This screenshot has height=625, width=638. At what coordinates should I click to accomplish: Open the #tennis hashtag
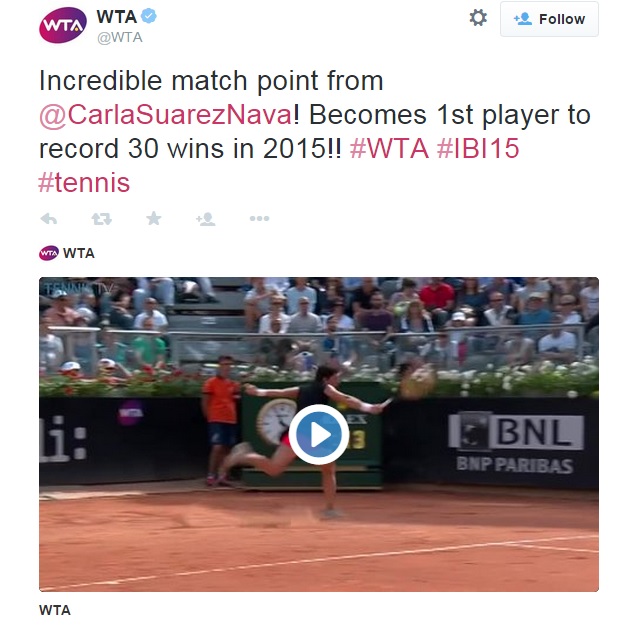(84, 182)
